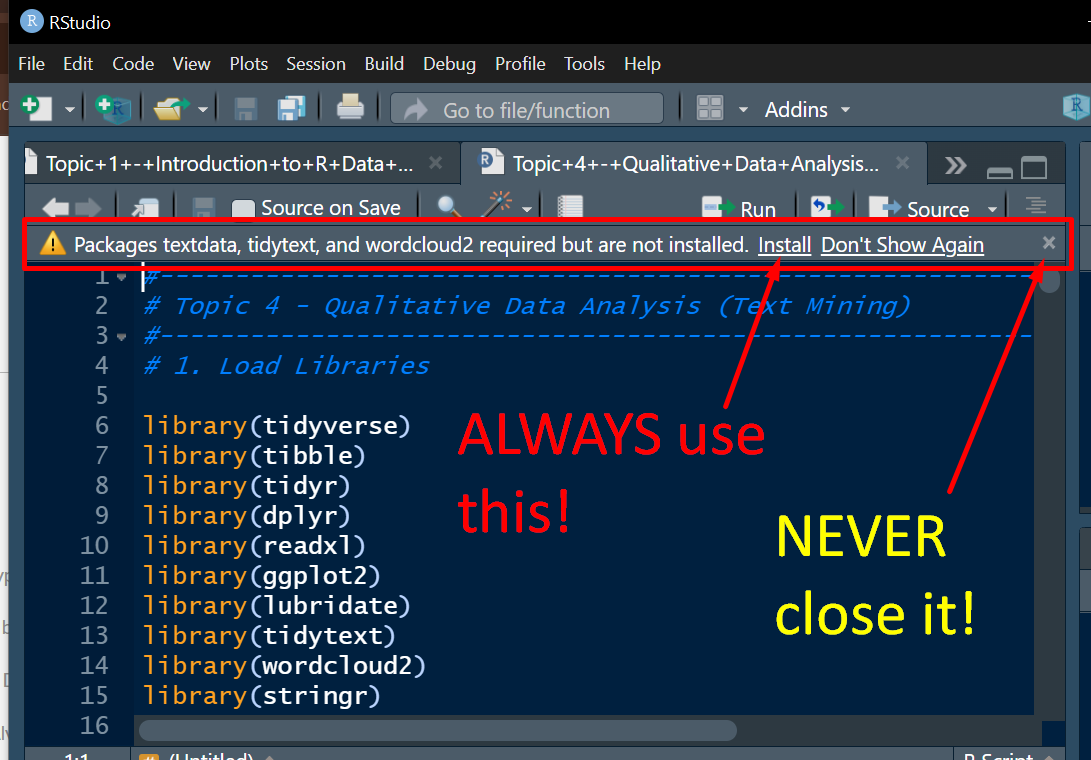The height and width of the screenshot is (760, 1091).
Task: Show more tabs with double chevron
Action: coord(955,166)
